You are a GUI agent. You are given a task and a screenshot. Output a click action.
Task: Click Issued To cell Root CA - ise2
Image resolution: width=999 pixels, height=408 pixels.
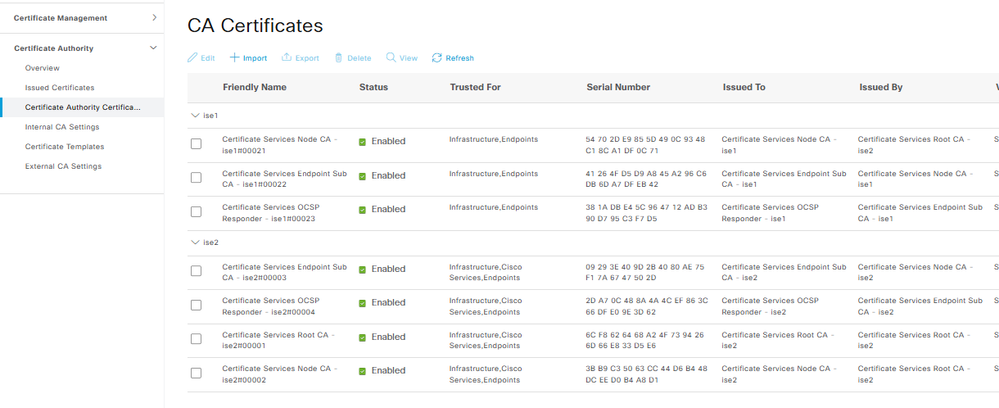pos(776,340)
